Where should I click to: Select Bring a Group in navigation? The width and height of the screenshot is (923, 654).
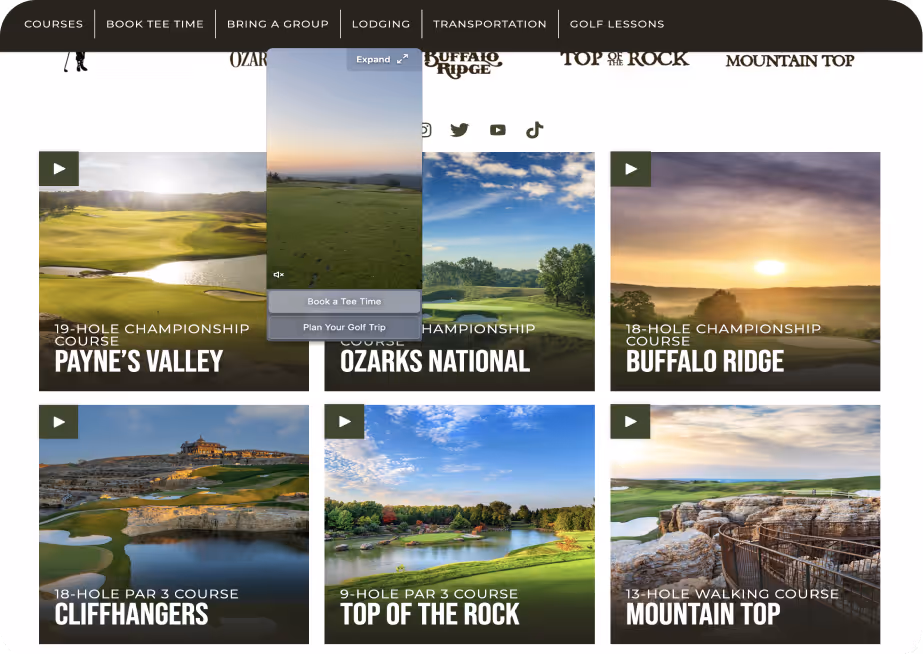coord(278,24)
